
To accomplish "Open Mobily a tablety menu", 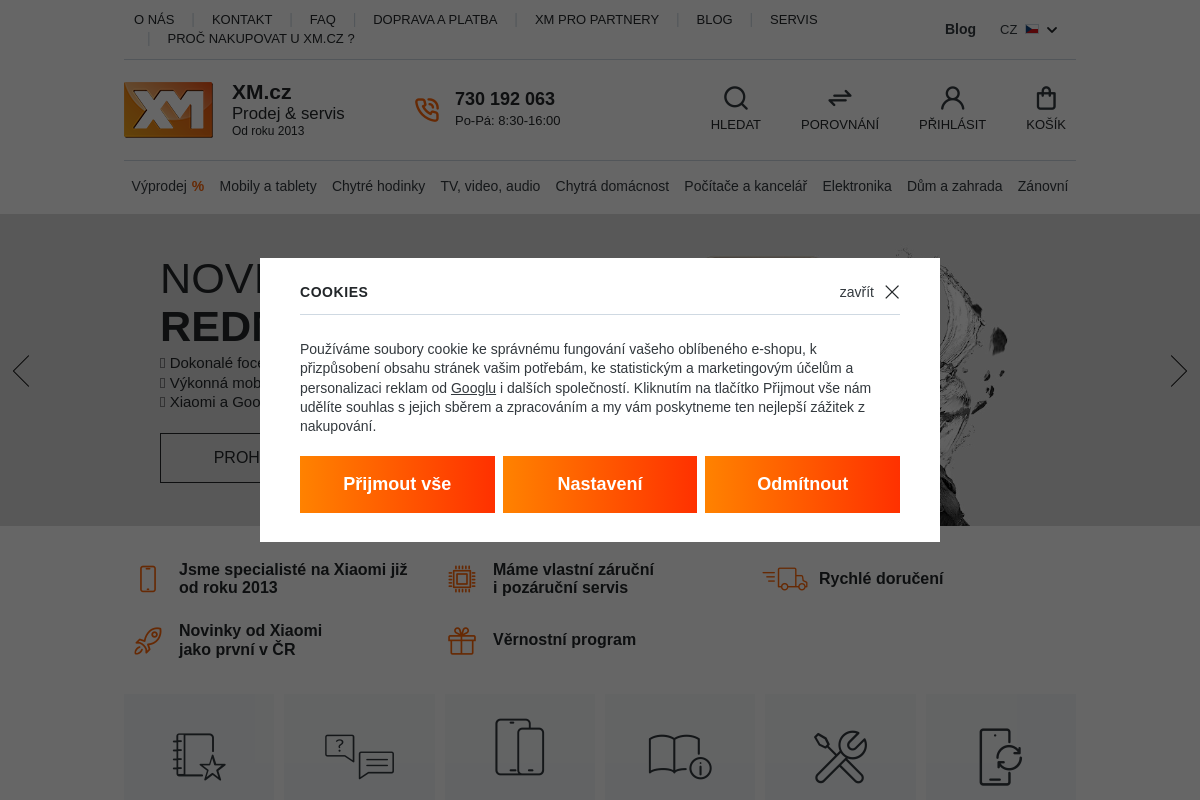I will tap(268, 186).
